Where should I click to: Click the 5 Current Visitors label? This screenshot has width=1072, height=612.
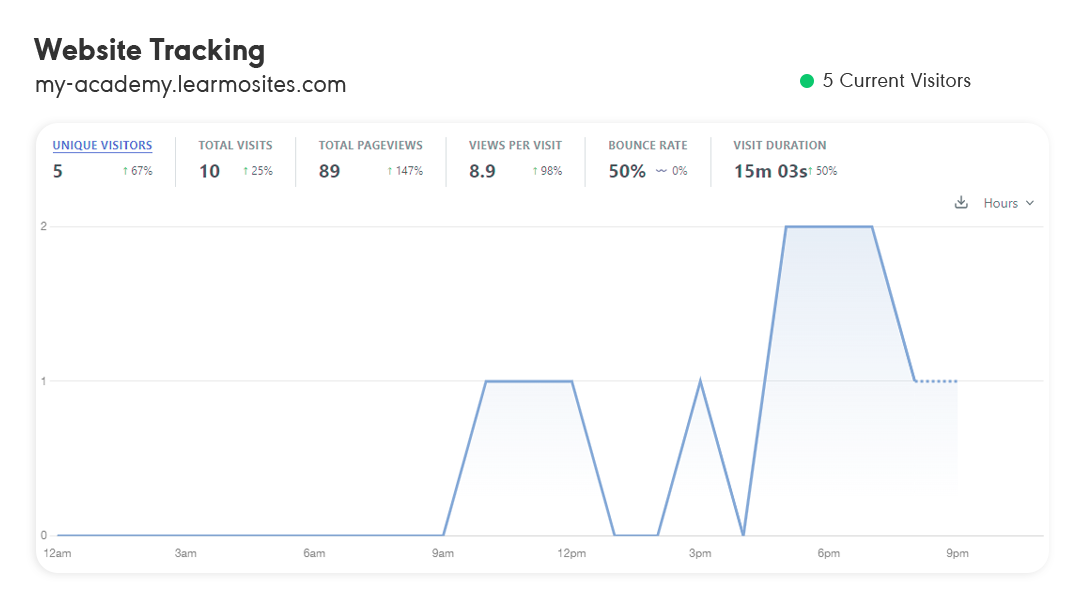[896, 81]
